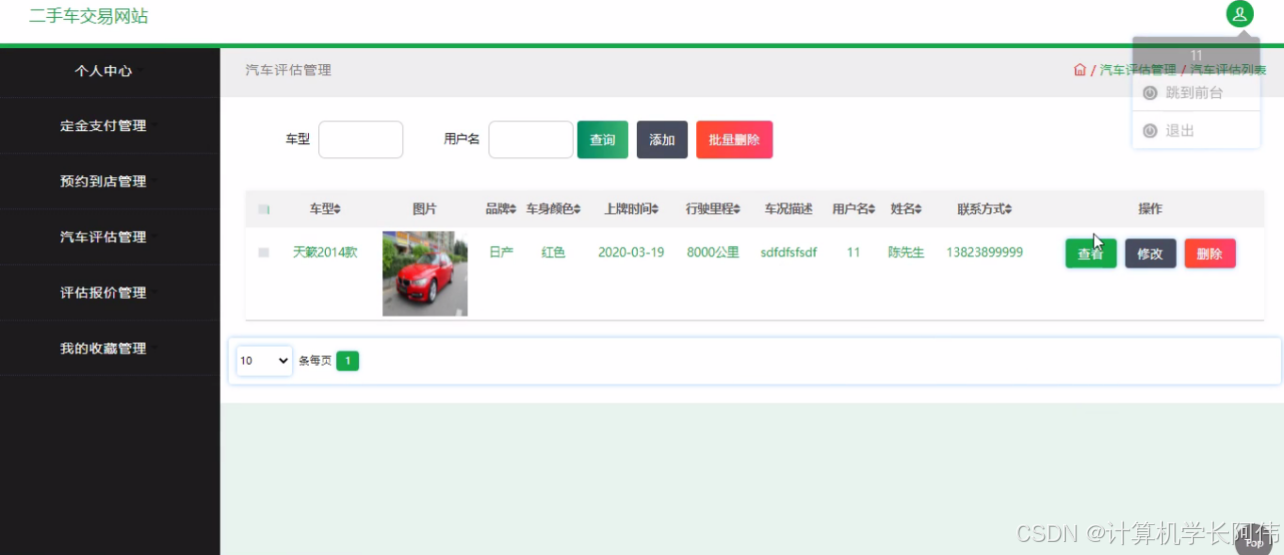This screenshot has width=1284, height=555.
Task: Click 汽车评估管理 breadcrumb link
Action: click(x=1138, y=70)
